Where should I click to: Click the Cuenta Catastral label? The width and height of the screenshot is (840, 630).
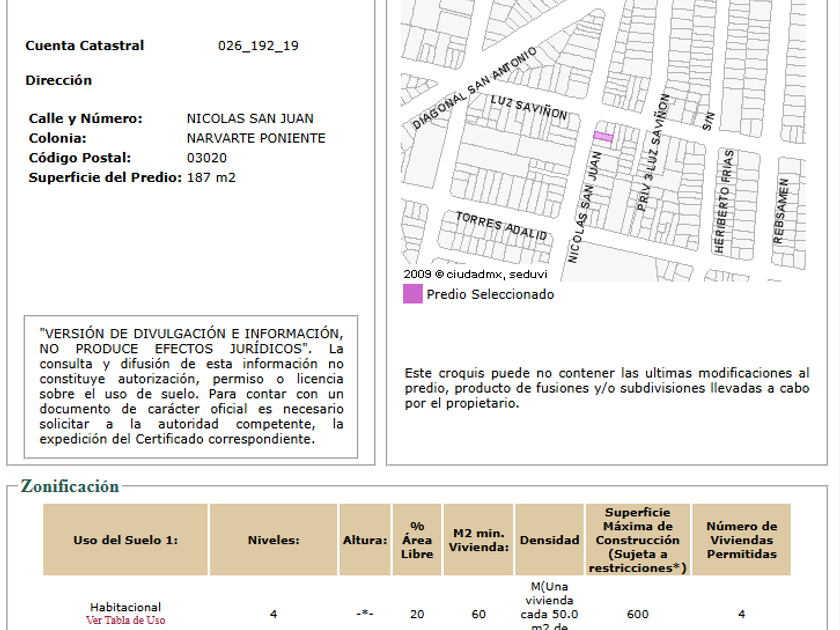pyautogui.click(x=85, y=46)
